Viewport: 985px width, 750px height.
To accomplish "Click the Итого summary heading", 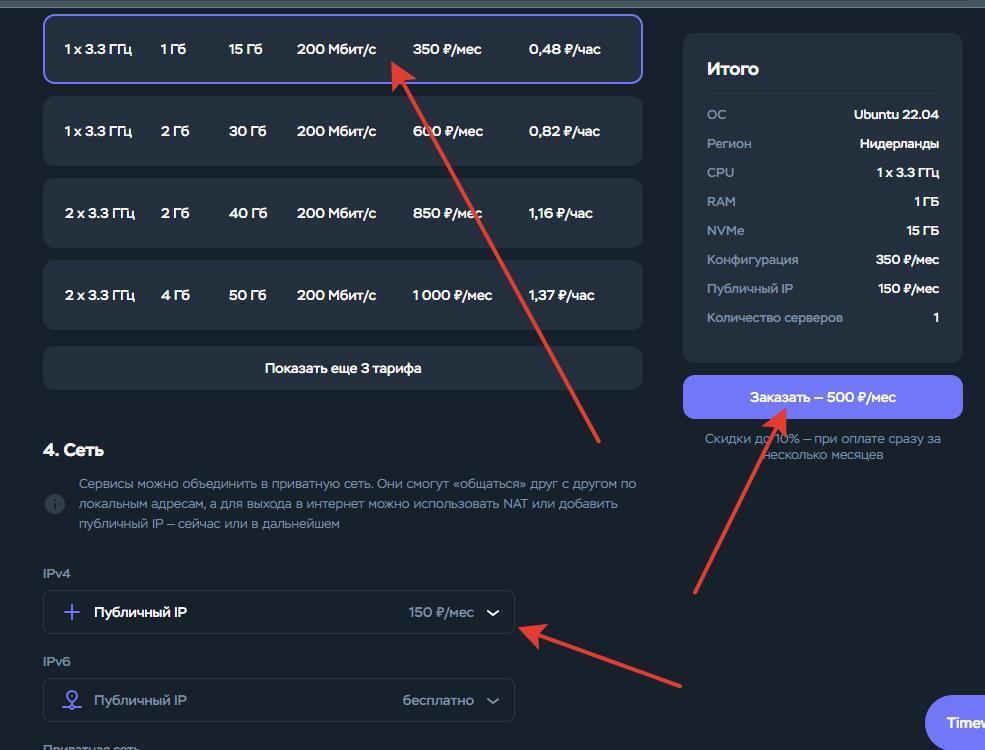I will pos(732,69).
